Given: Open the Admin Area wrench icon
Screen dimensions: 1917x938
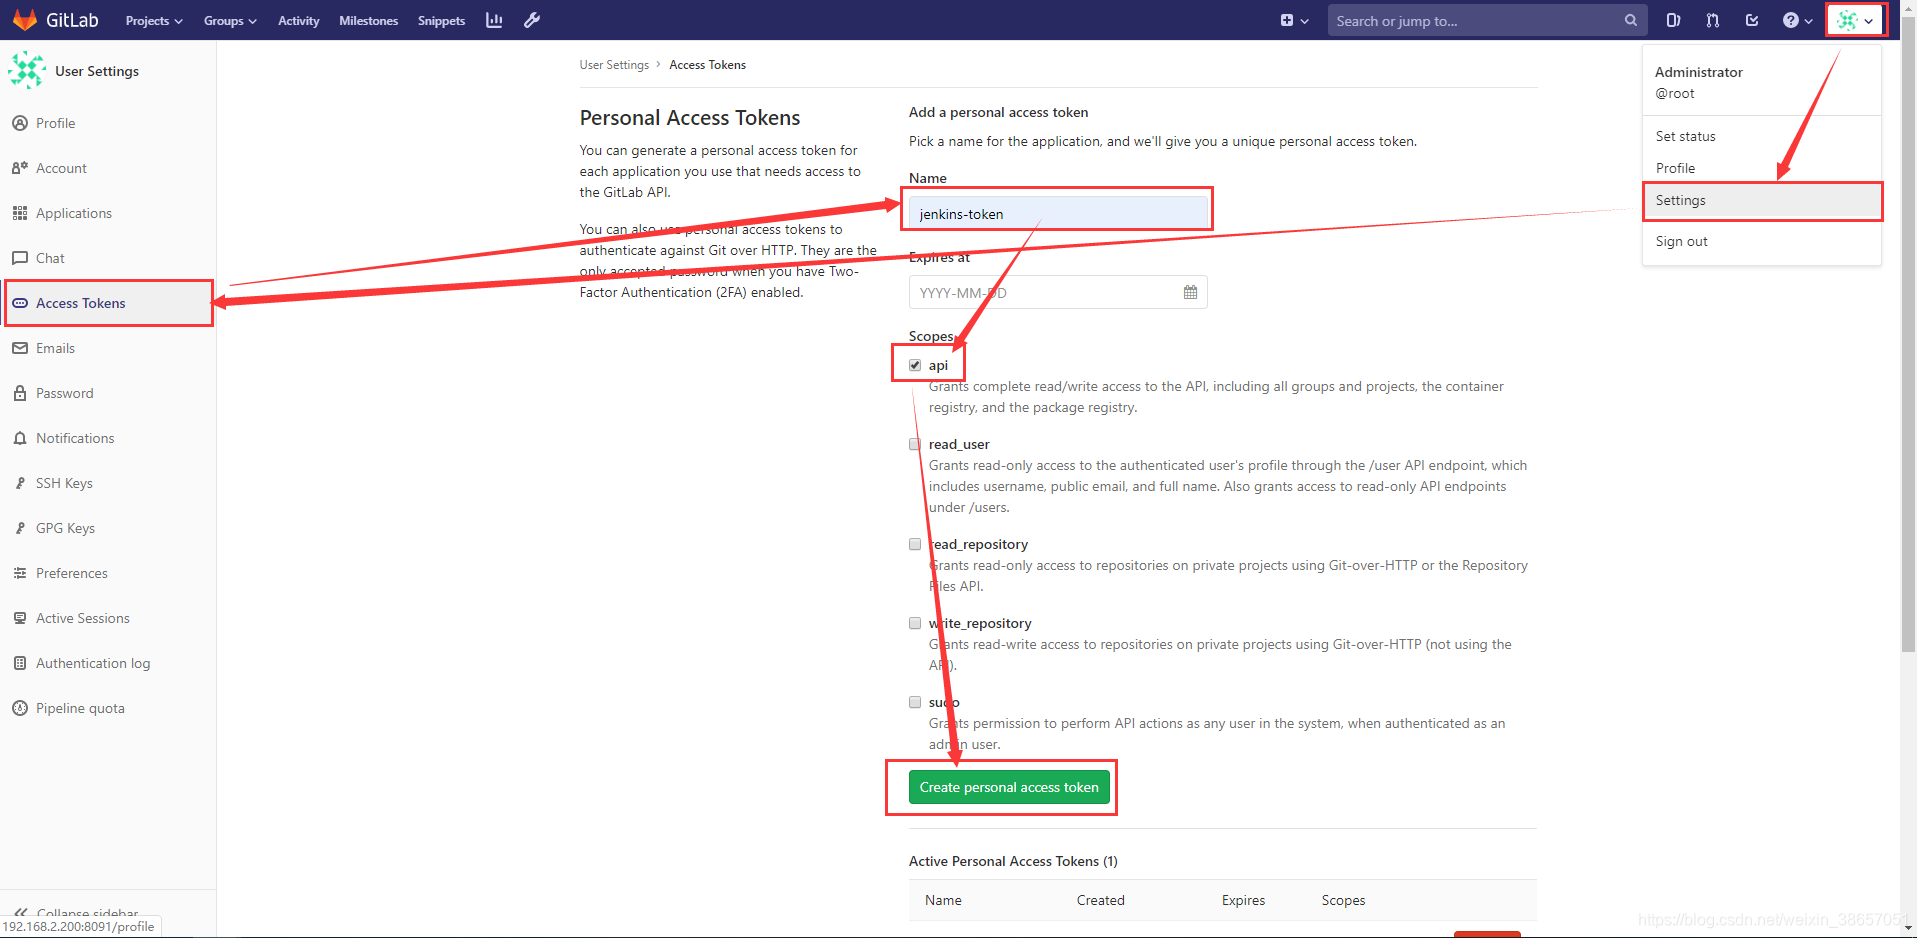Looking at the screenshot, I should [532, 20].
